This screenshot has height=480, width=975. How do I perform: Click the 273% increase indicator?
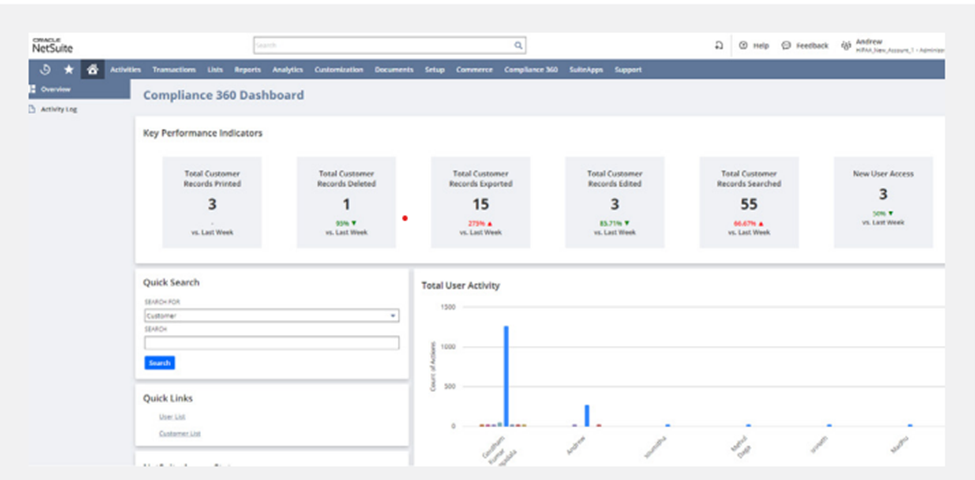click(481, 223)
